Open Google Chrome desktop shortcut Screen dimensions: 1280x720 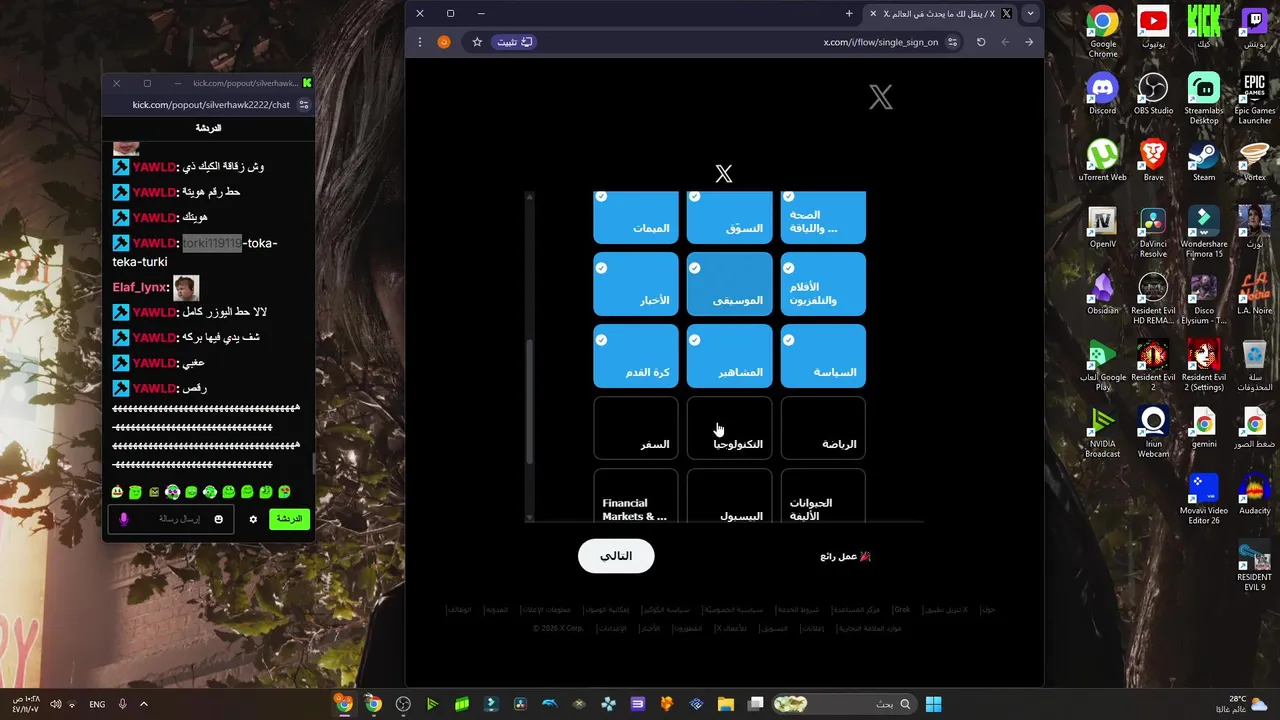[x=1103, y=29]
